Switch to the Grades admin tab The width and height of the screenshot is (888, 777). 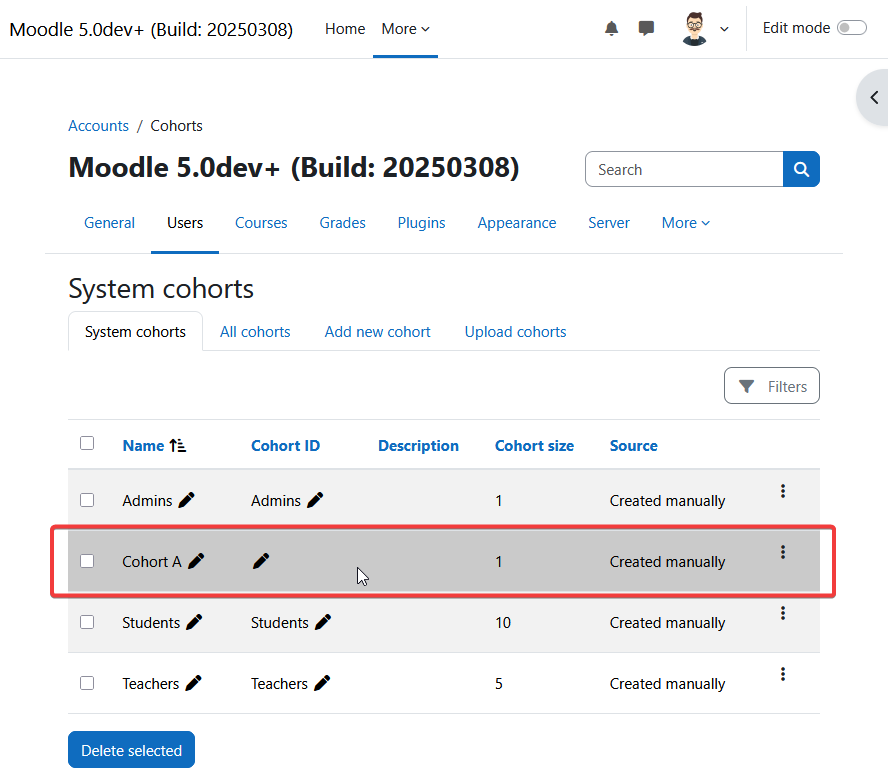(x=342, y=223)
